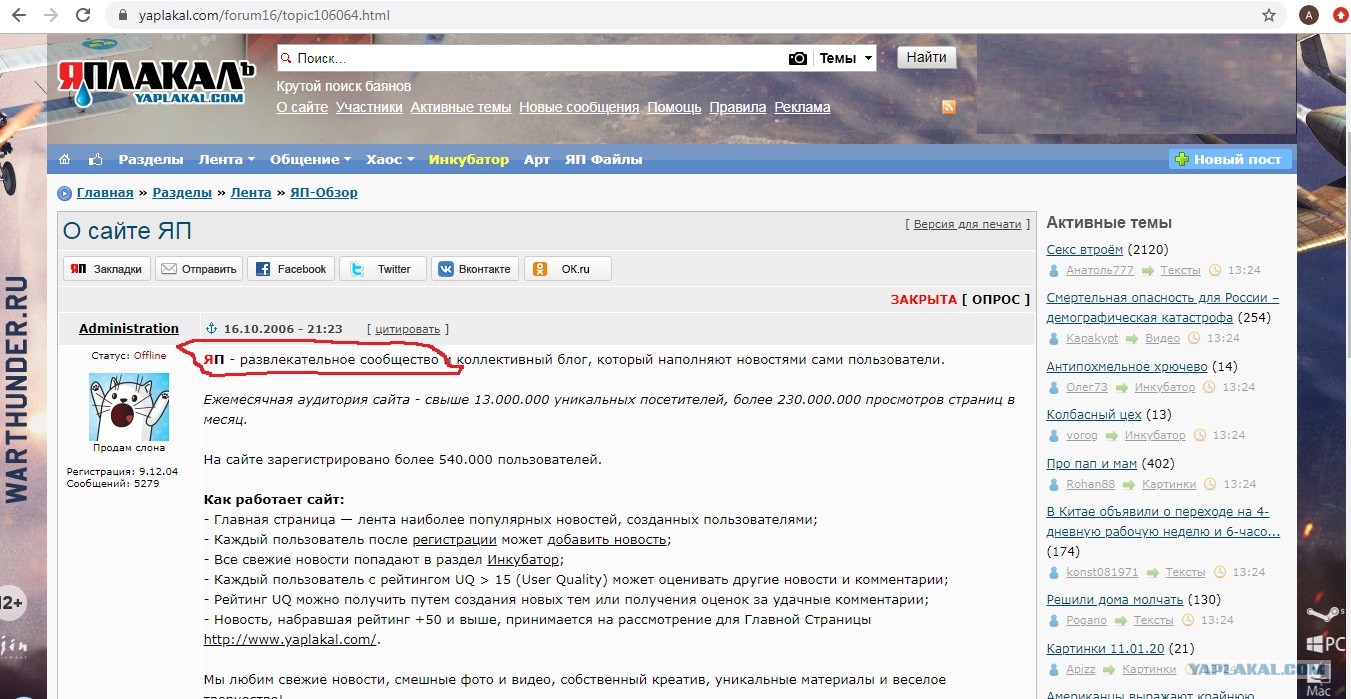
Task: Share topic on Facebook
Action: pos(291,269)
